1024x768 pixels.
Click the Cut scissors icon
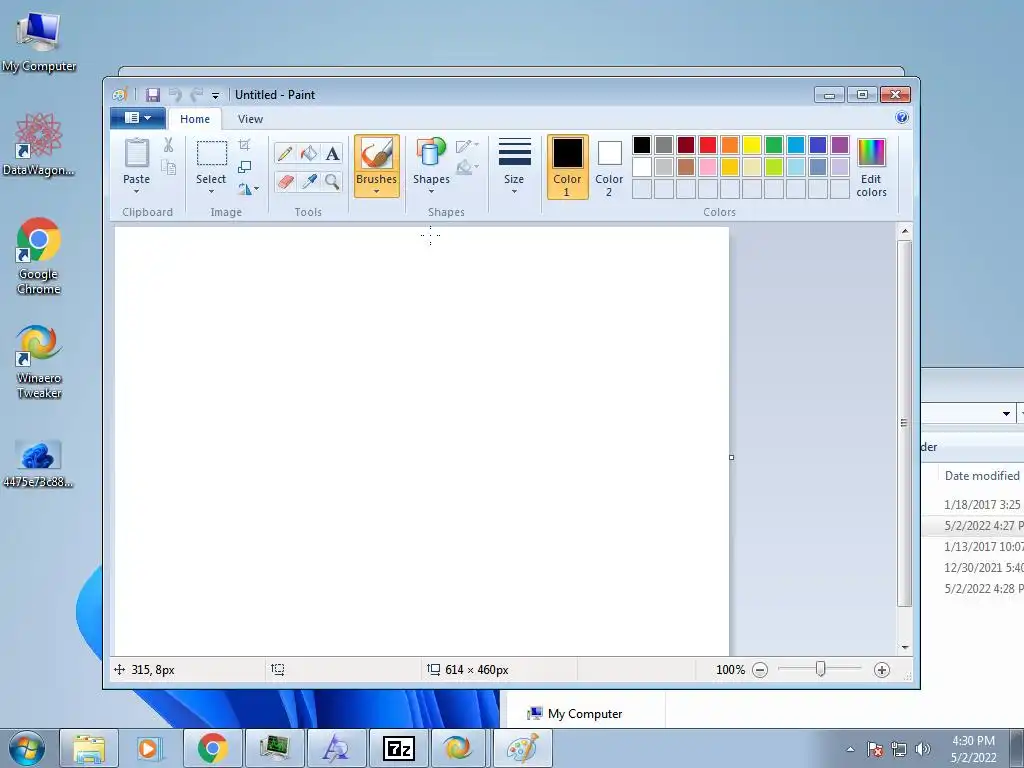click(168, 145)
